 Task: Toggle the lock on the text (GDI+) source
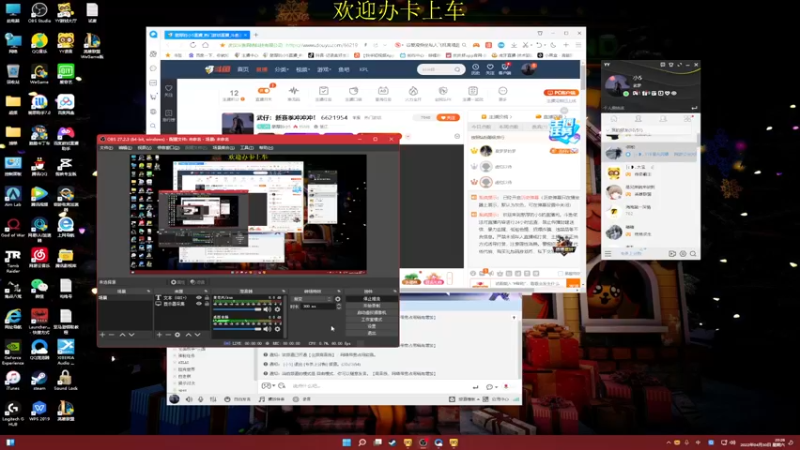pos(207,297)
